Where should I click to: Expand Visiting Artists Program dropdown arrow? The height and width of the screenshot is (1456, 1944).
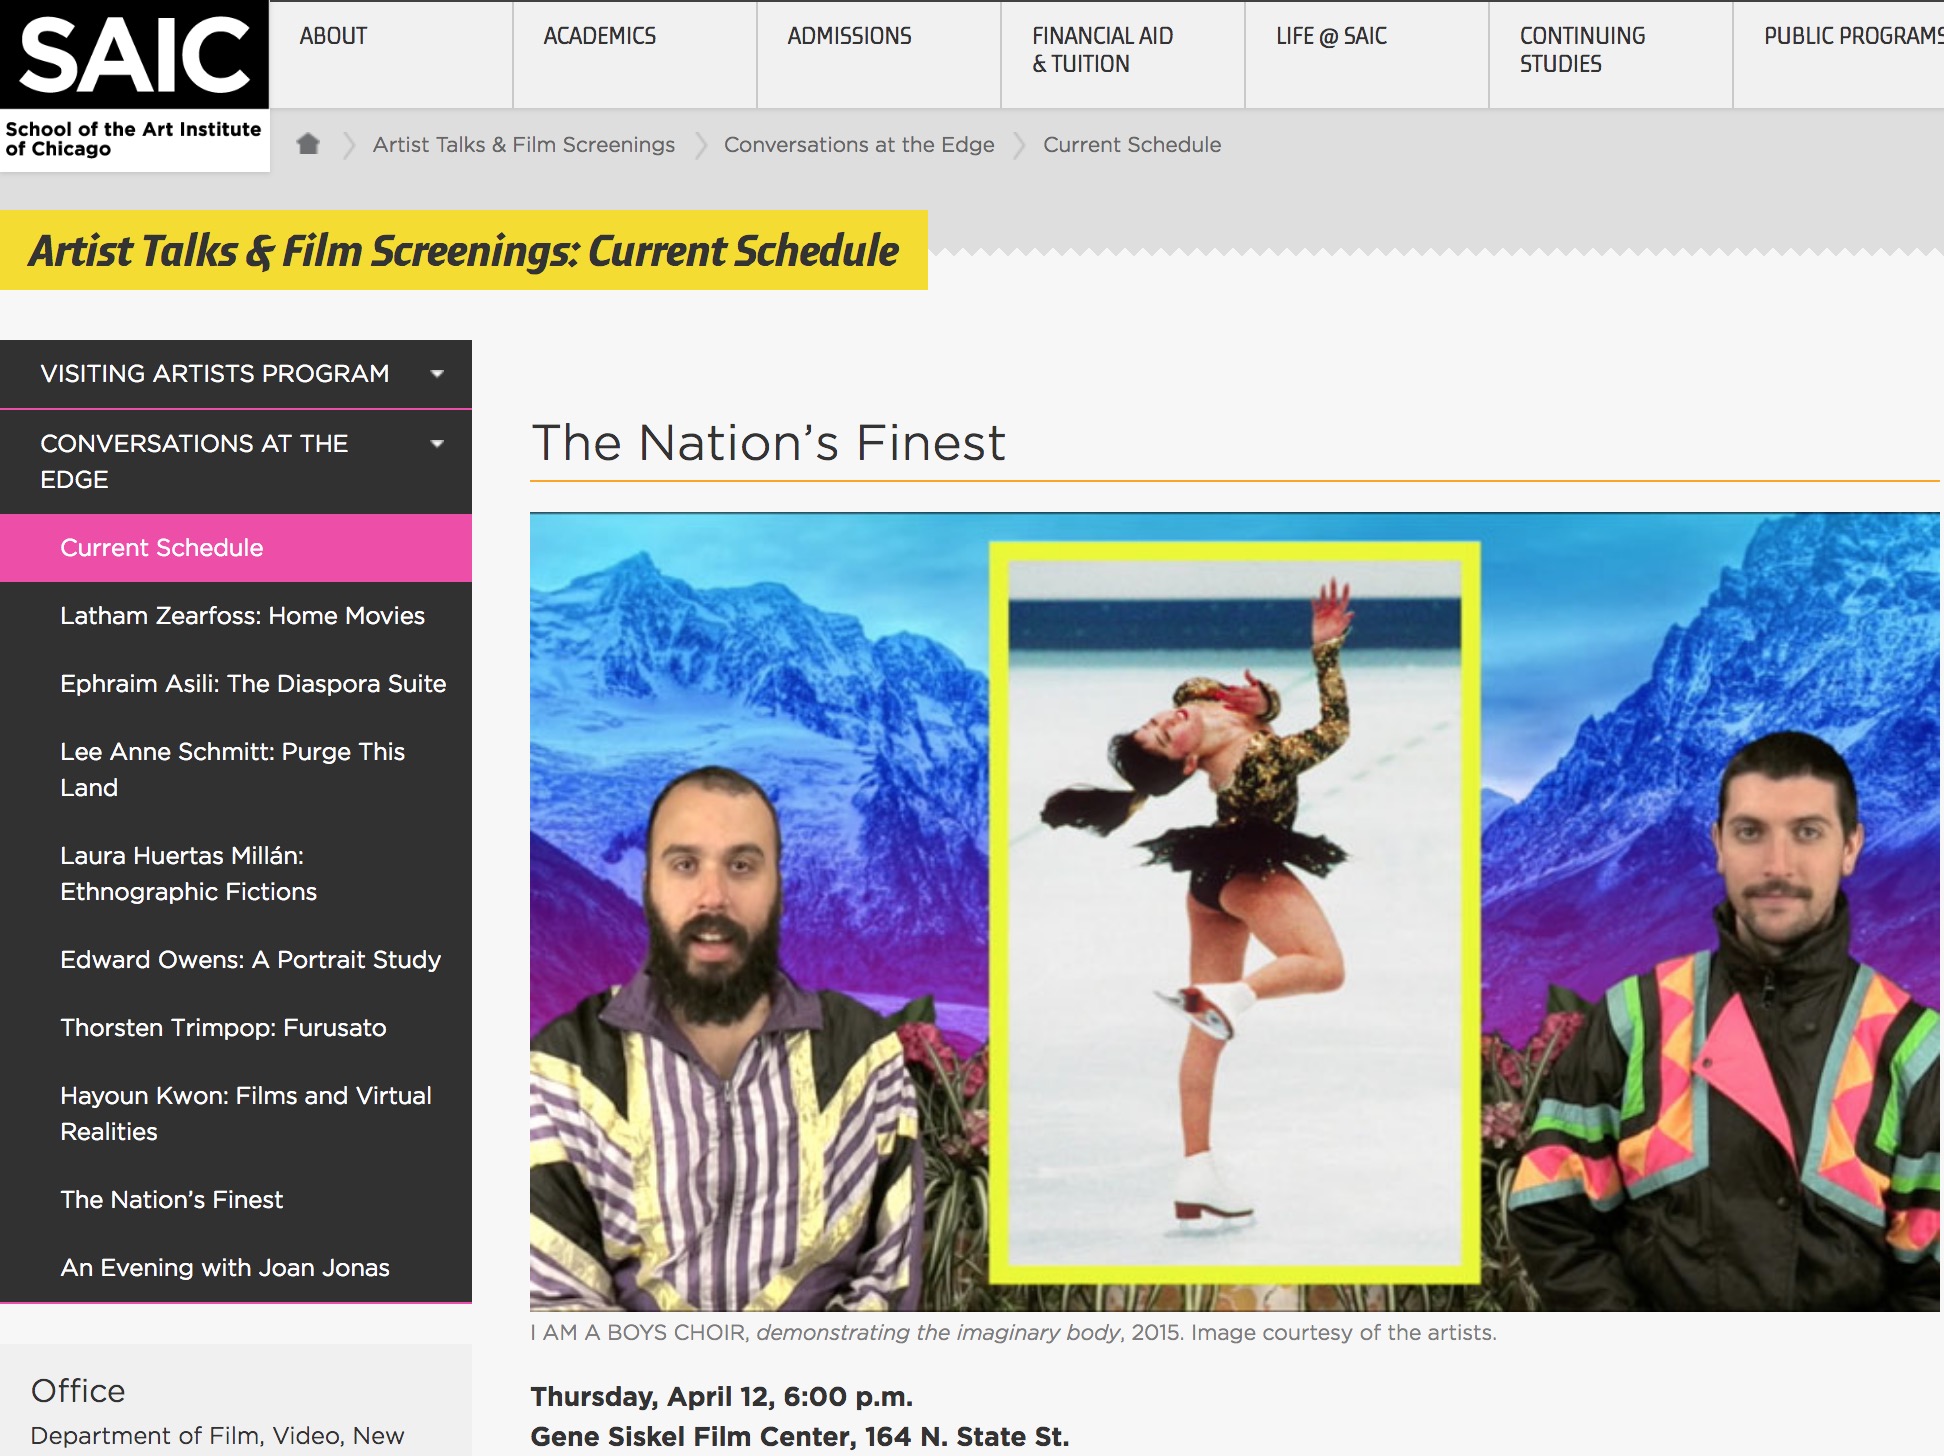(437, 374)
